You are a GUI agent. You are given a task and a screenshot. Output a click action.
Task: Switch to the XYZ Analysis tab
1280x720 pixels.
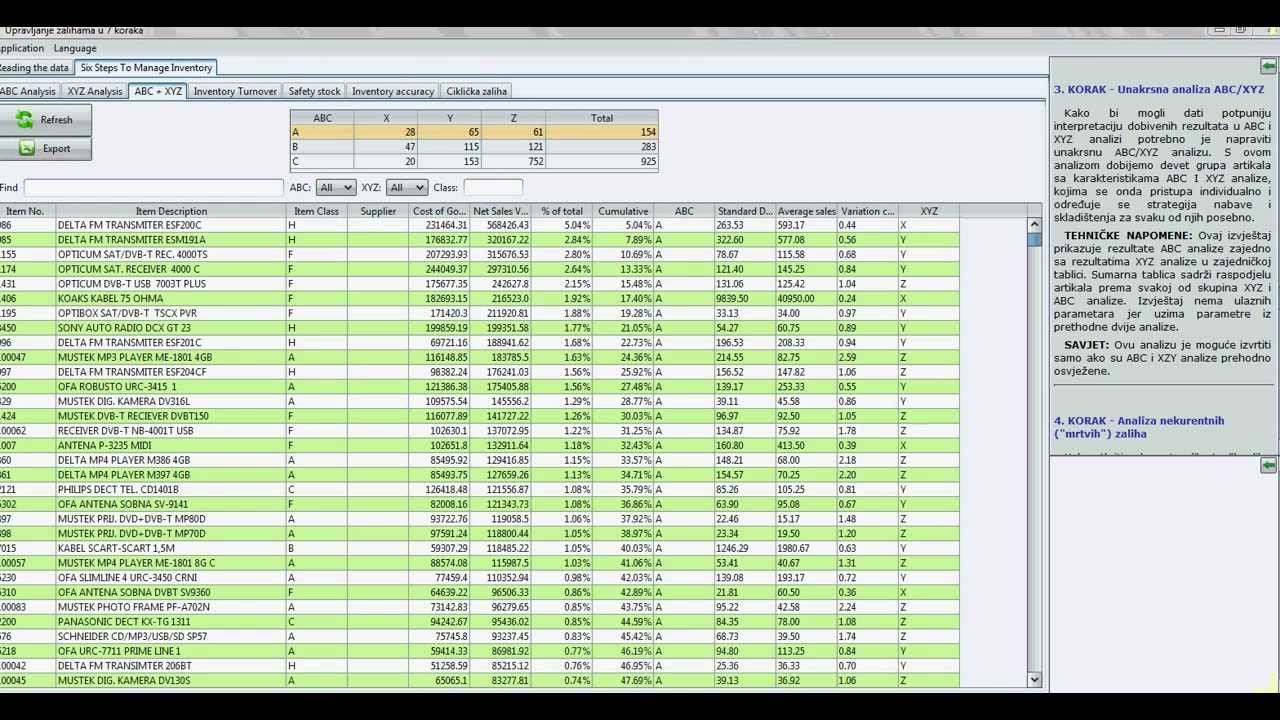pyautogui.click(x=95, y=91)
